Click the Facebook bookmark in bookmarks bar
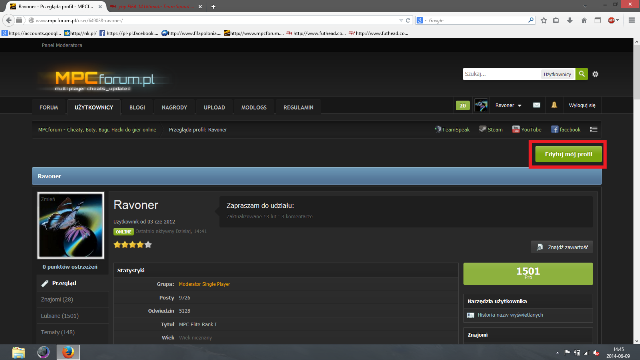This screenshot has width=640, height=360. coord(128,33)
